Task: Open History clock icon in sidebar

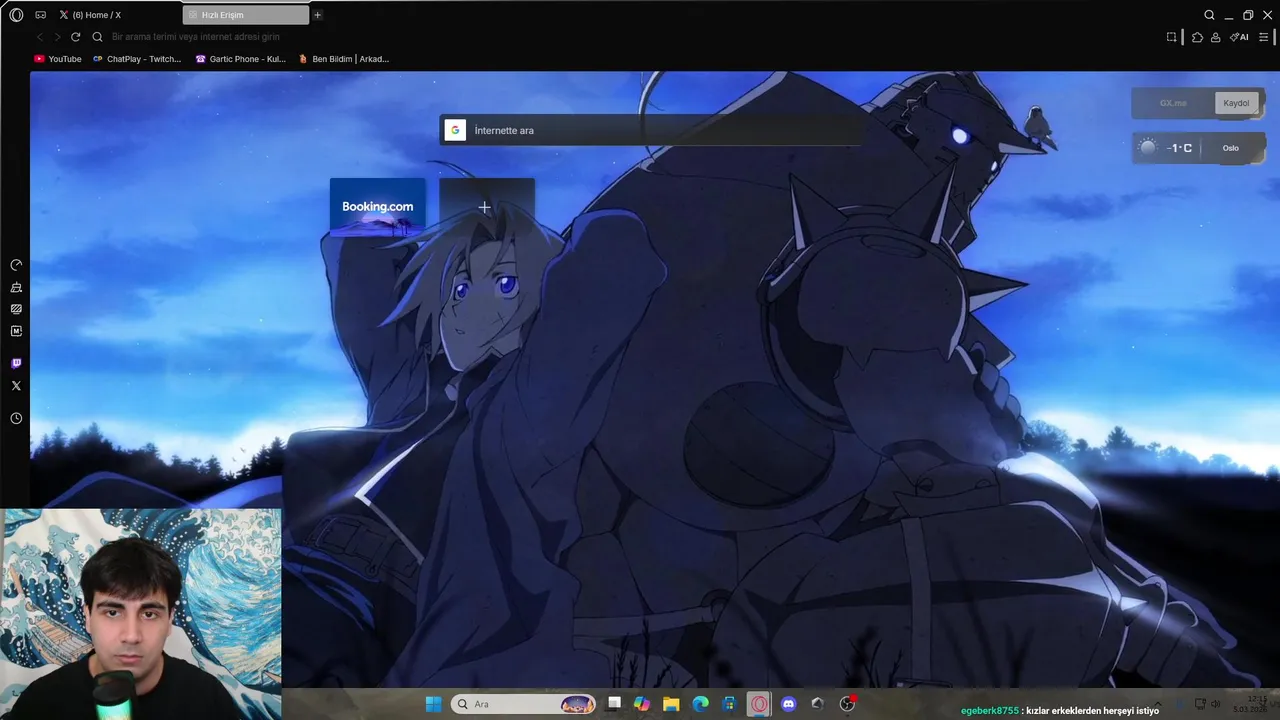Action: tap(16, 418)
